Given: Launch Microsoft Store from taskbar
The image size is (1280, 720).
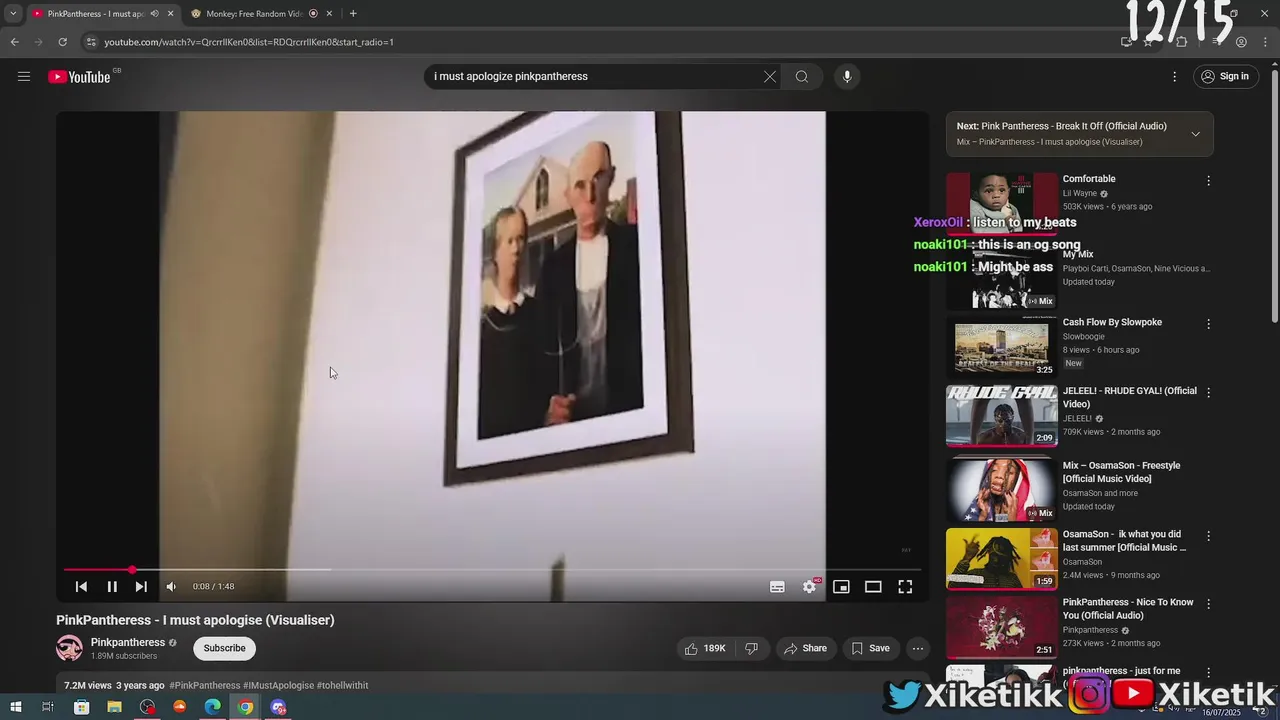Looking at the screenshot, I should tap(82, 707).
